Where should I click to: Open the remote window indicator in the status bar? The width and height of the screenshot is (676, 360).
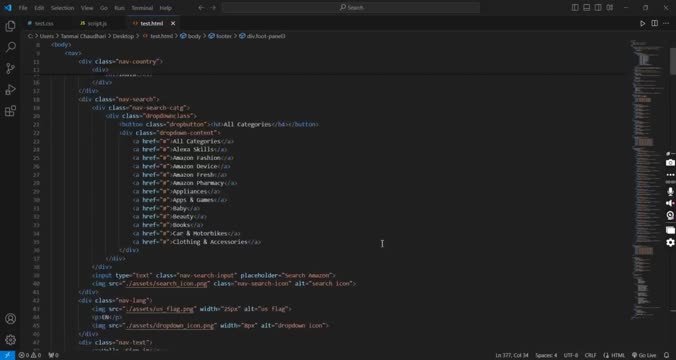[7, 355]
